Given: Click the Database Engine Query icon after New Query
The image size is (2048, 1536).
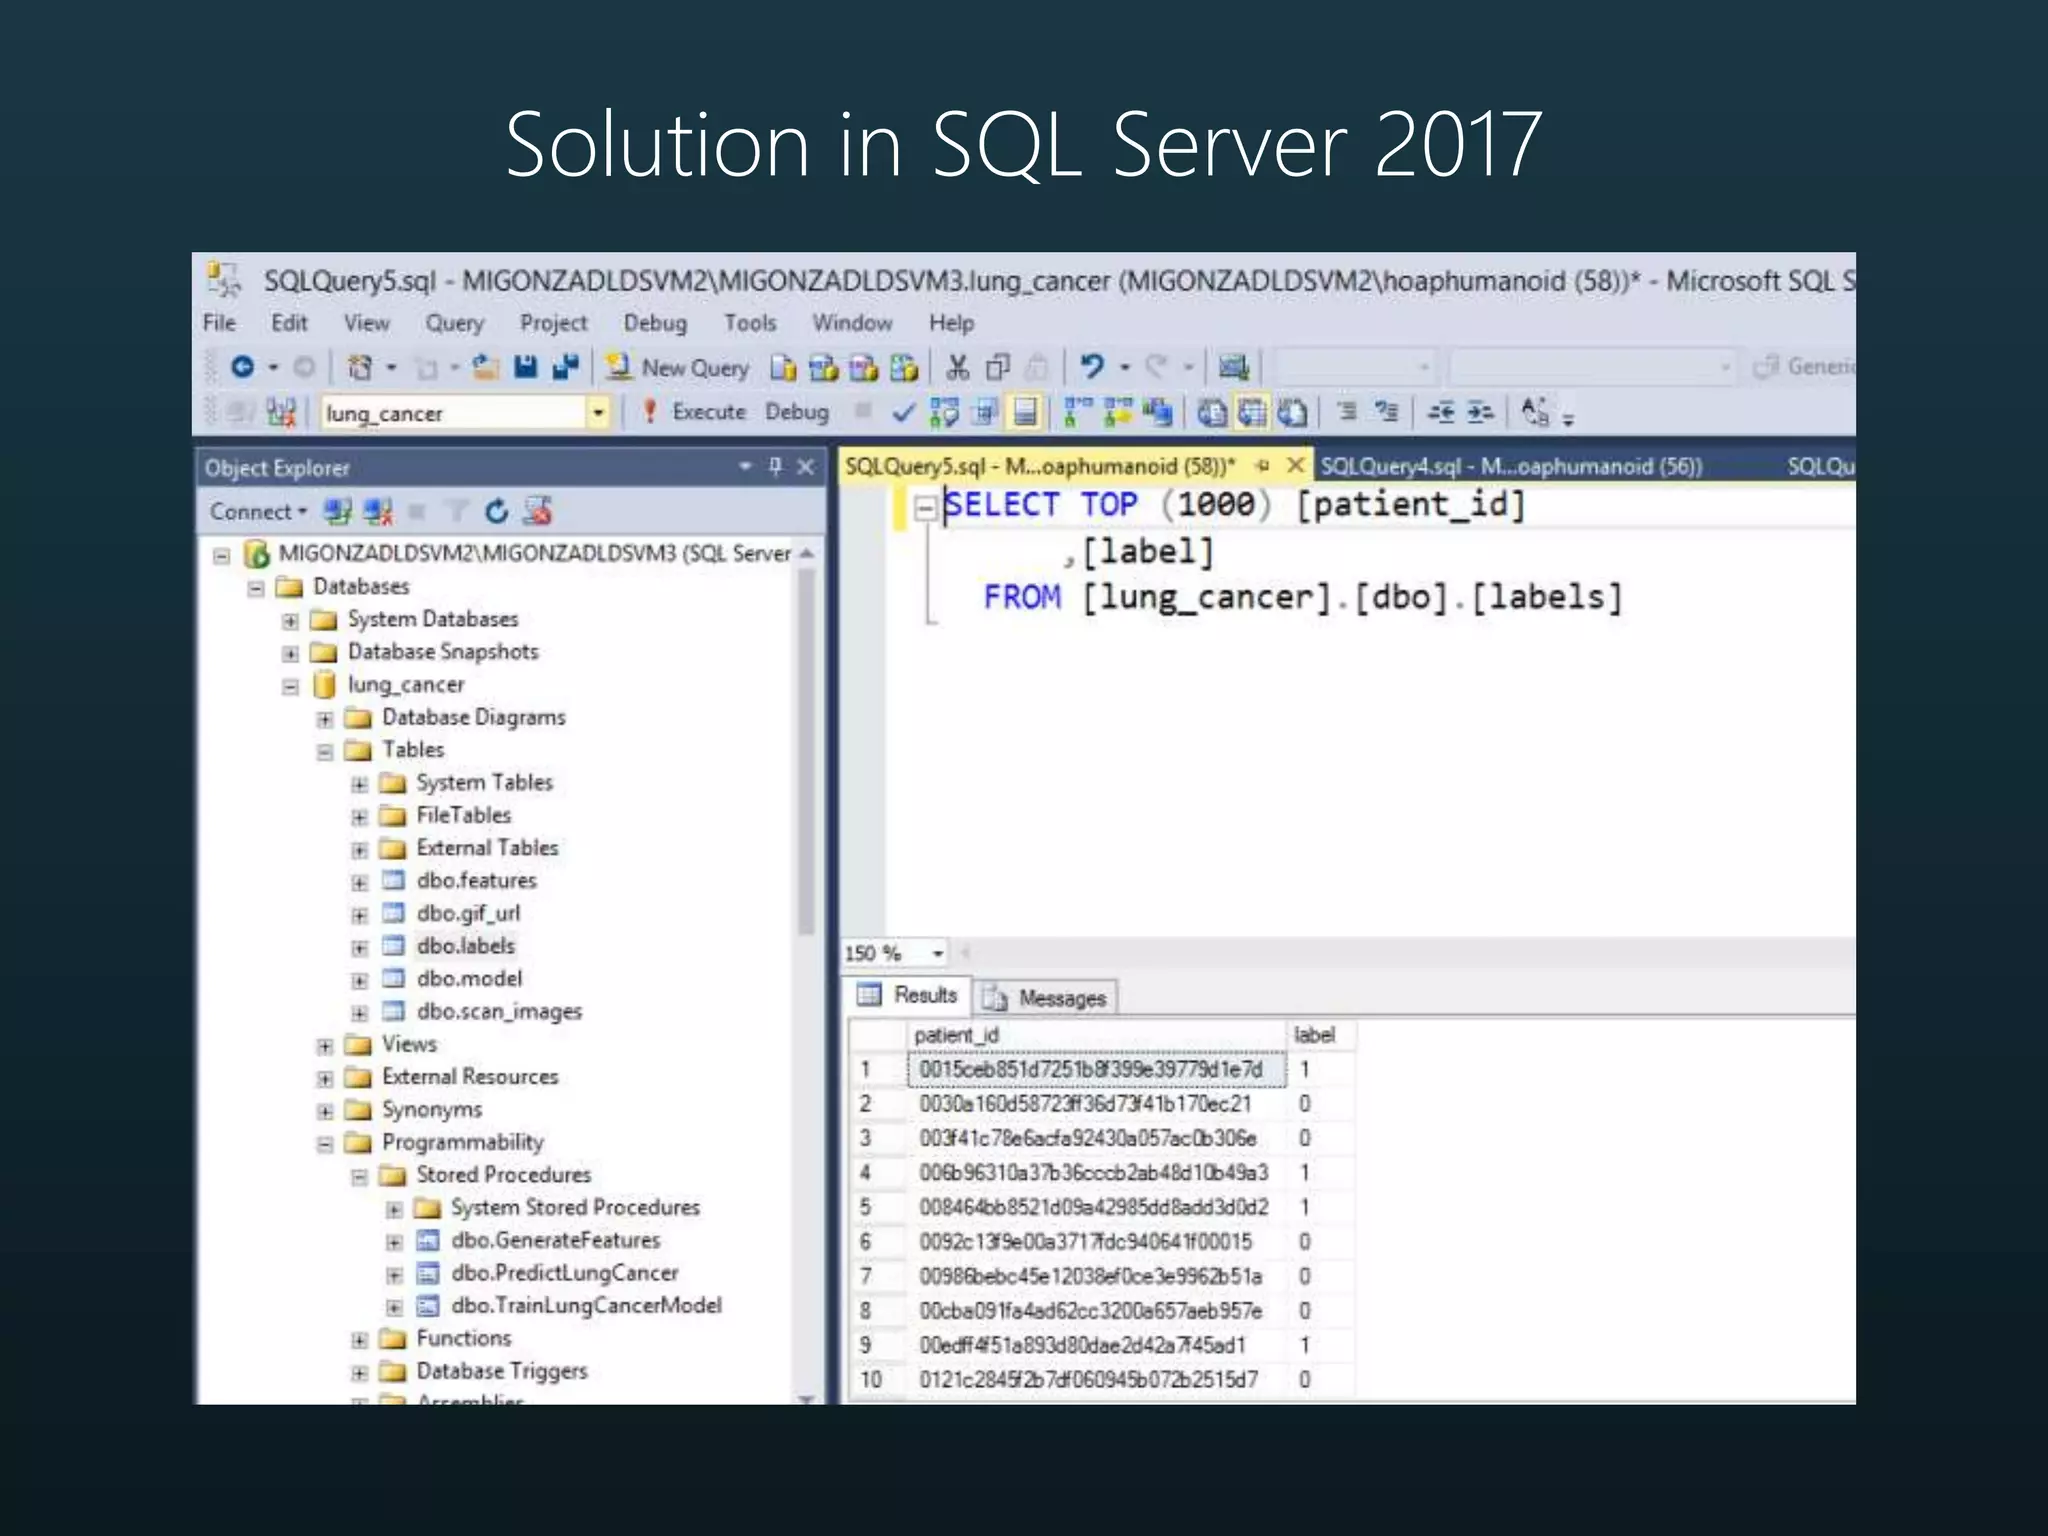Looking at the screenshot, I should pyautogui.click(x=783, y=368).
